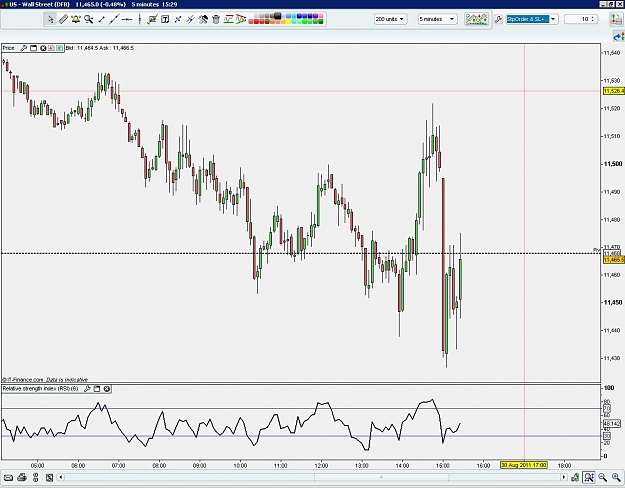Select the cursor pointer tool
This screenshot has height=488, width=625.
pos(50,19)
